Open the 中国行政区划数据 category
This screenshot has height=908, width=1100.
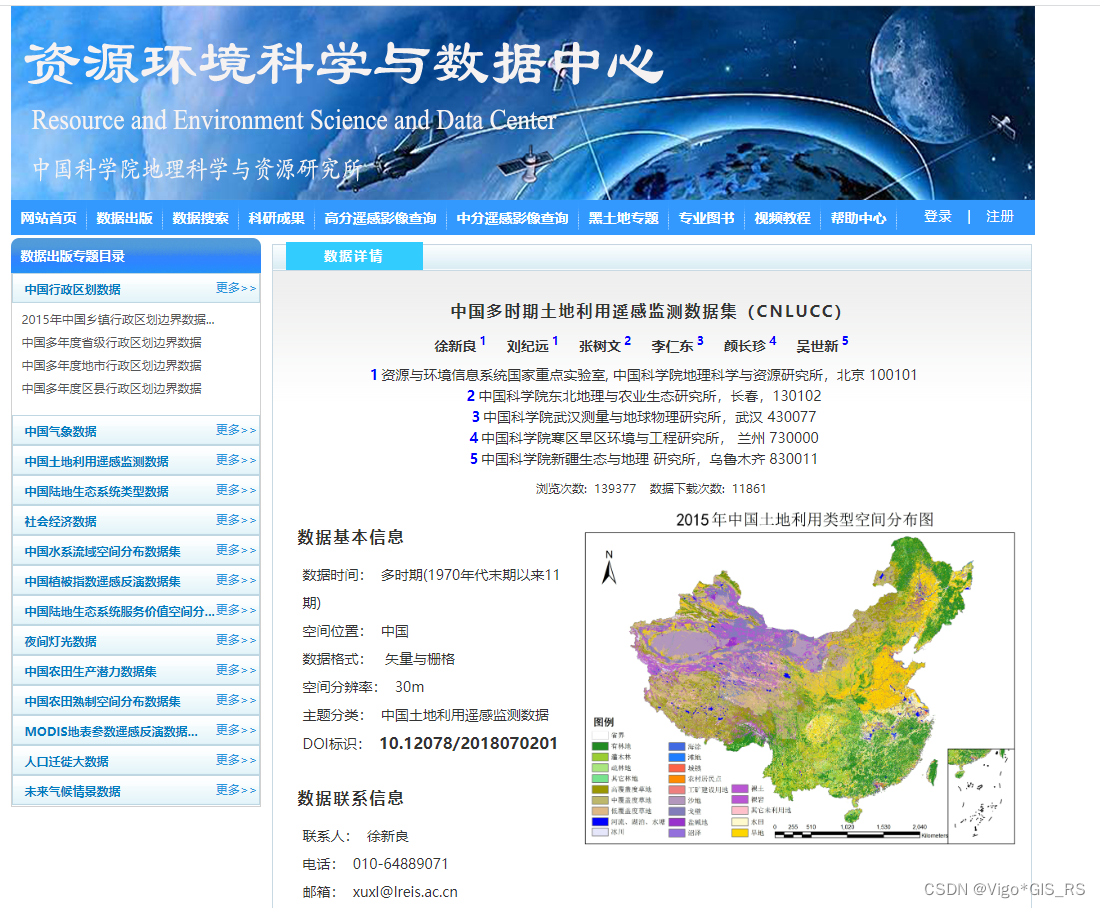72,290
